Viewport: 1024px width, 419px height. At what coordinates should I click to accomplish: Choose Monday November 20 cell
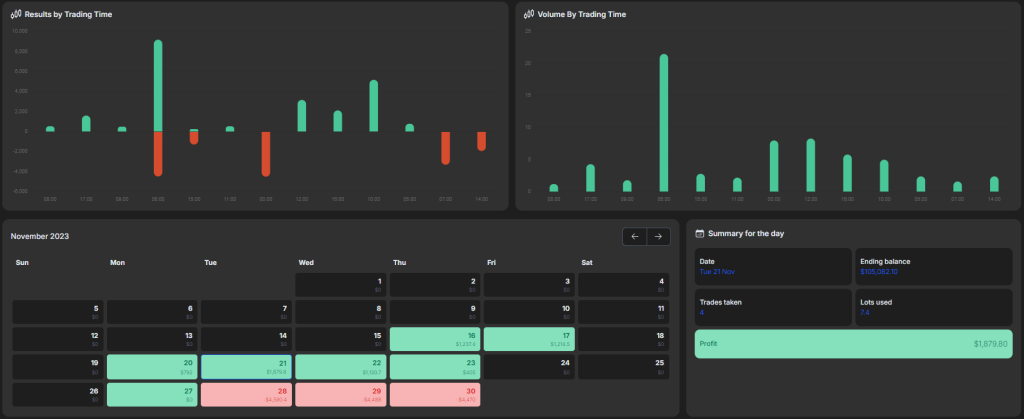(x=153, y=367)
